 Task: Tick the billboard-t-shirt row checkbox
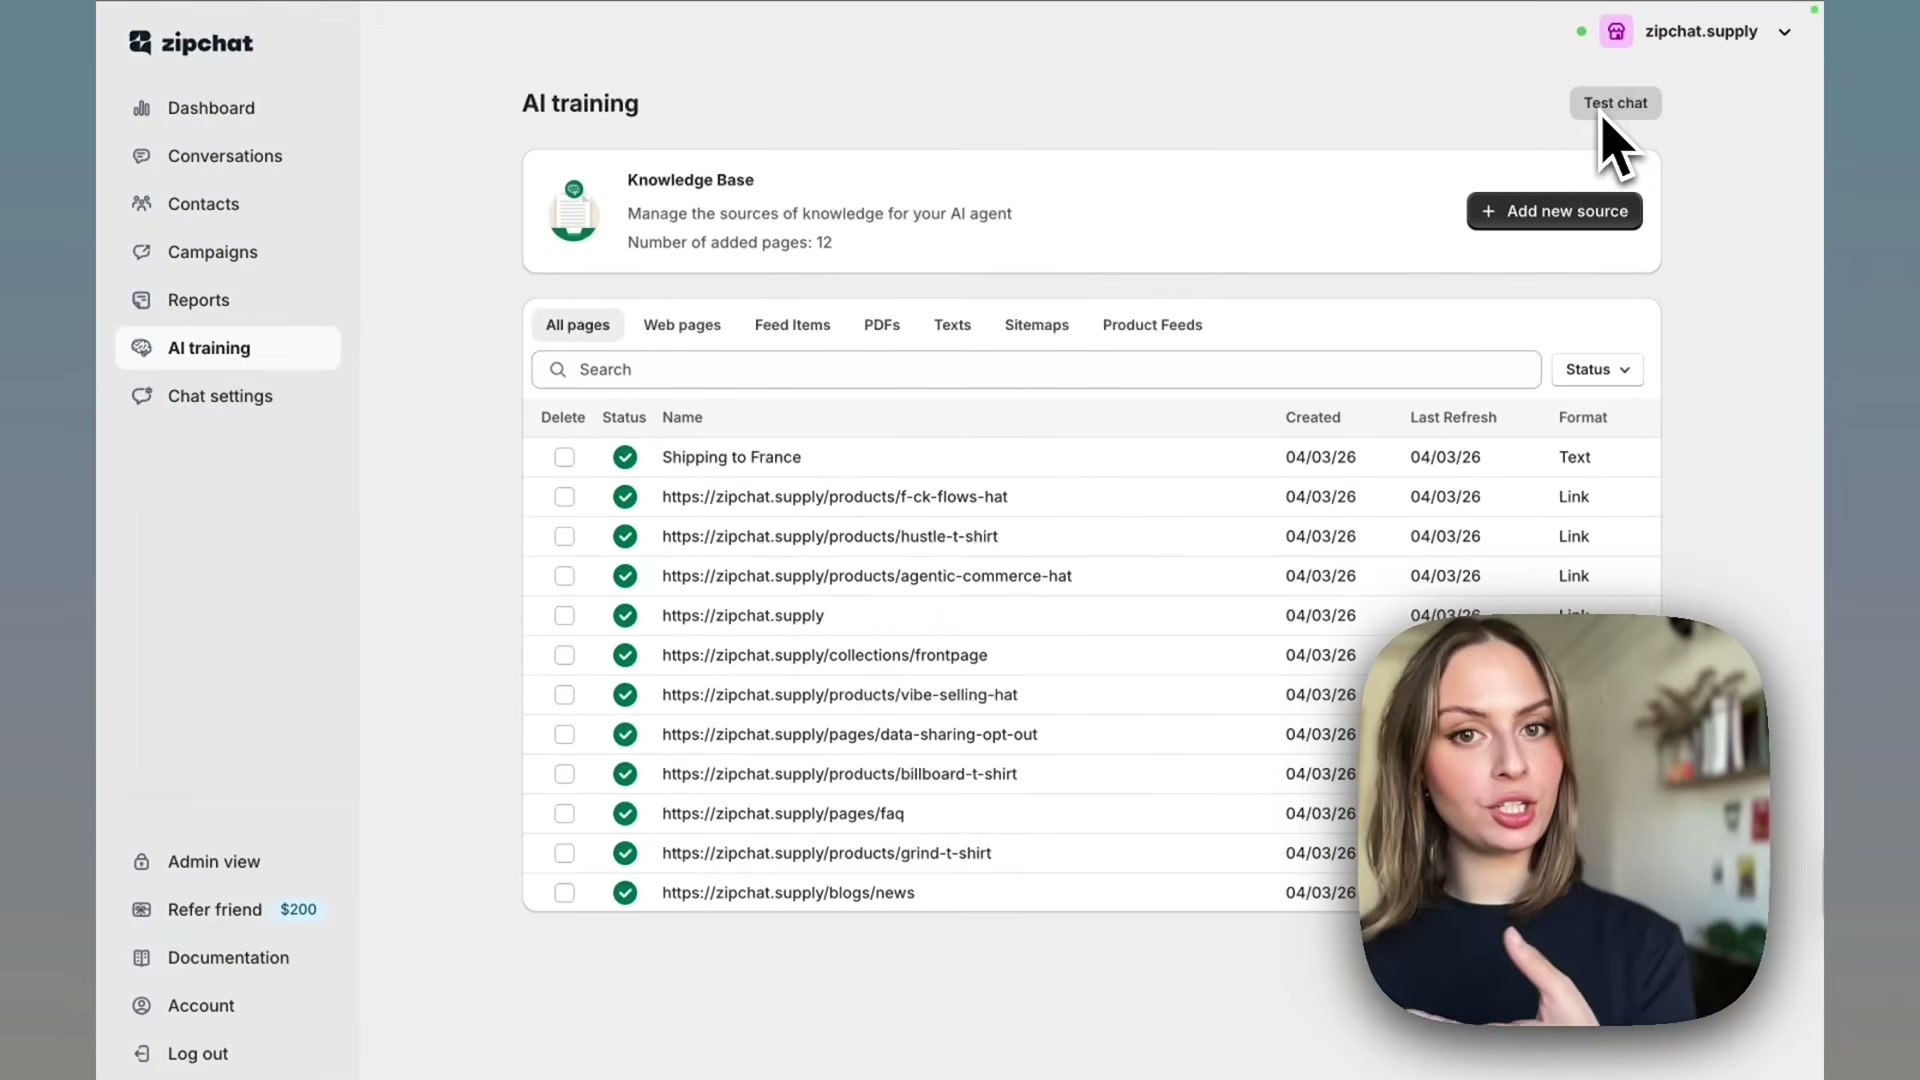[565, 774]
